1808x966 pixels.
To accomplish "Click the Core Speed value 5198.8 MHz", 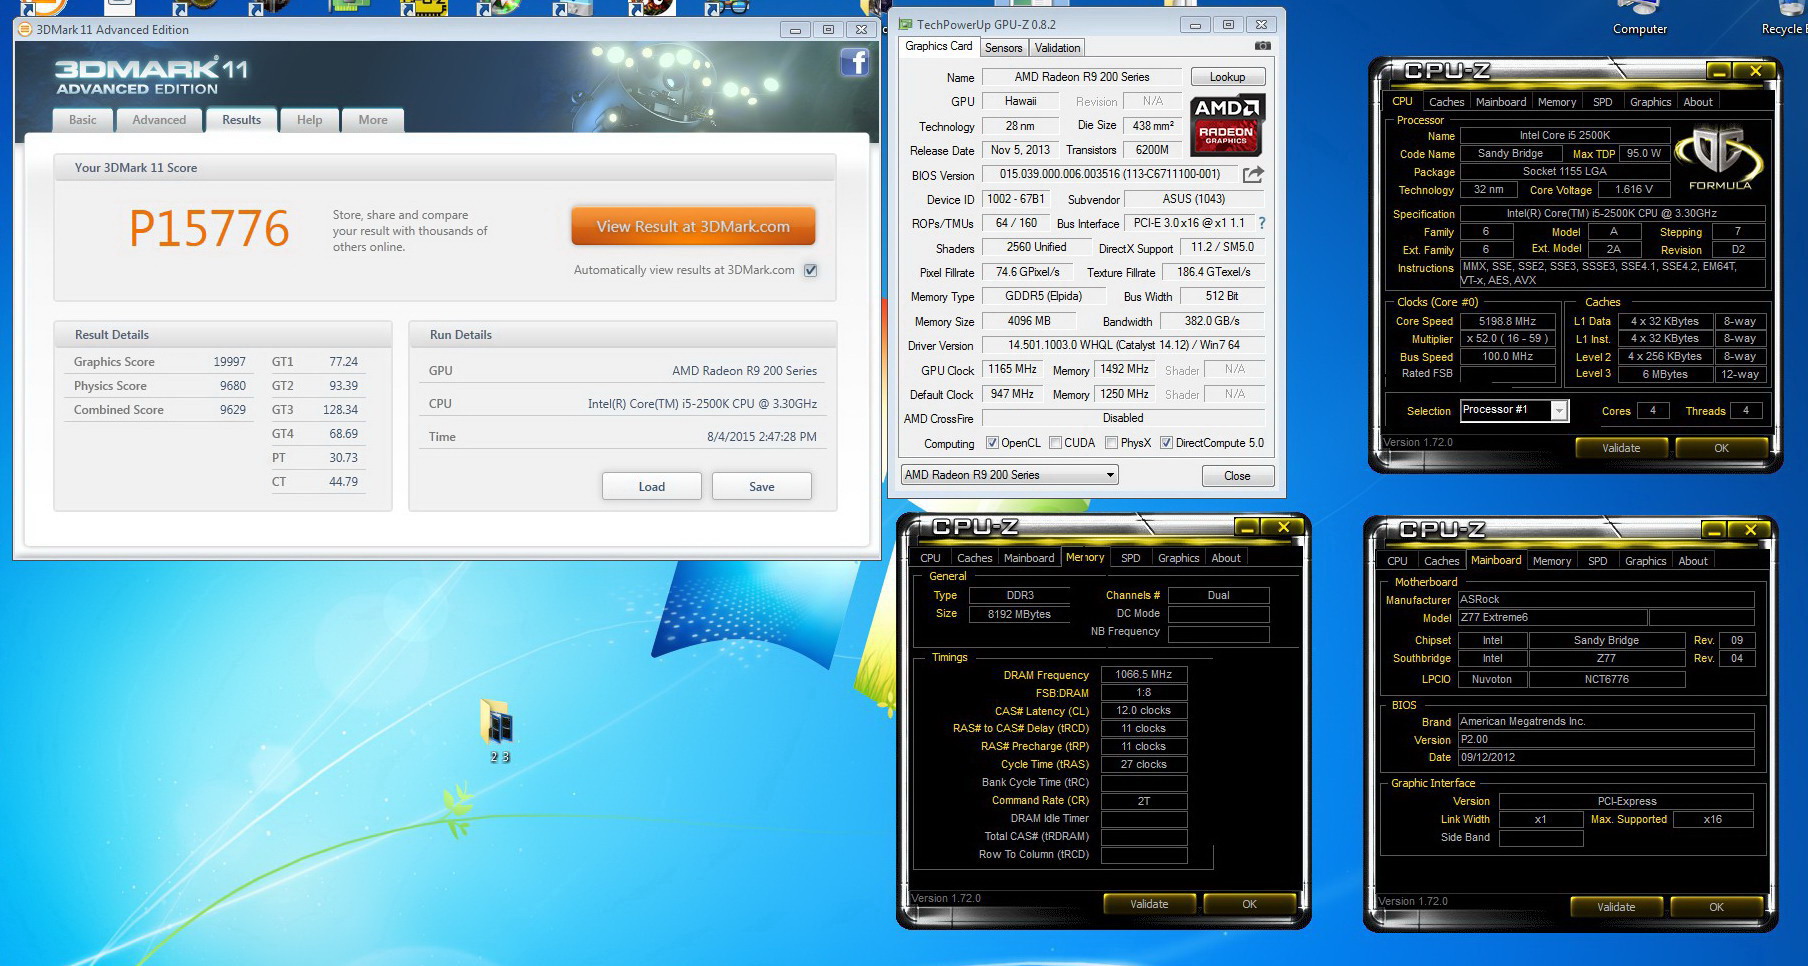I will [x=1507, y=321].
